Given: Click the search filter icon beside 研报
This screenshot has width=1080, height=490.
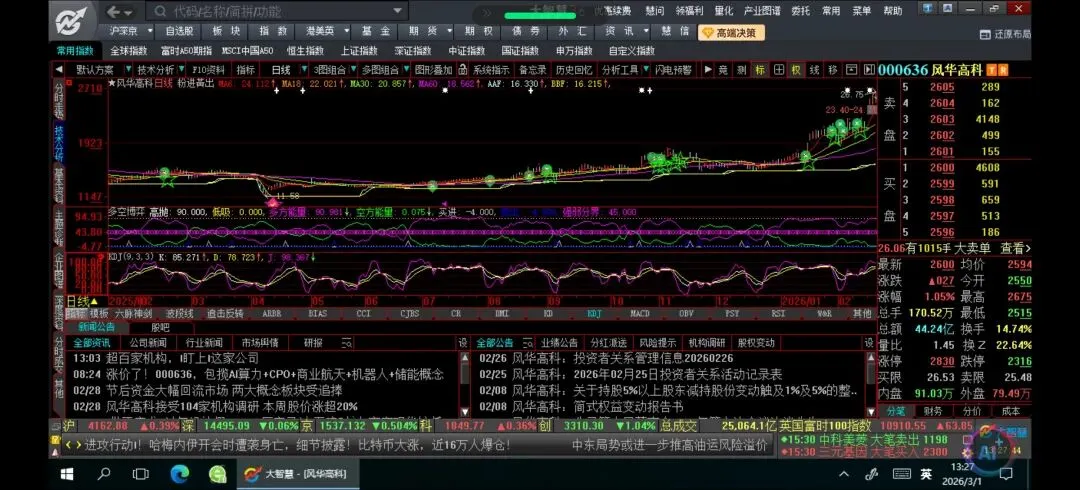Looking at the screenshot, I should click(347, 343).
